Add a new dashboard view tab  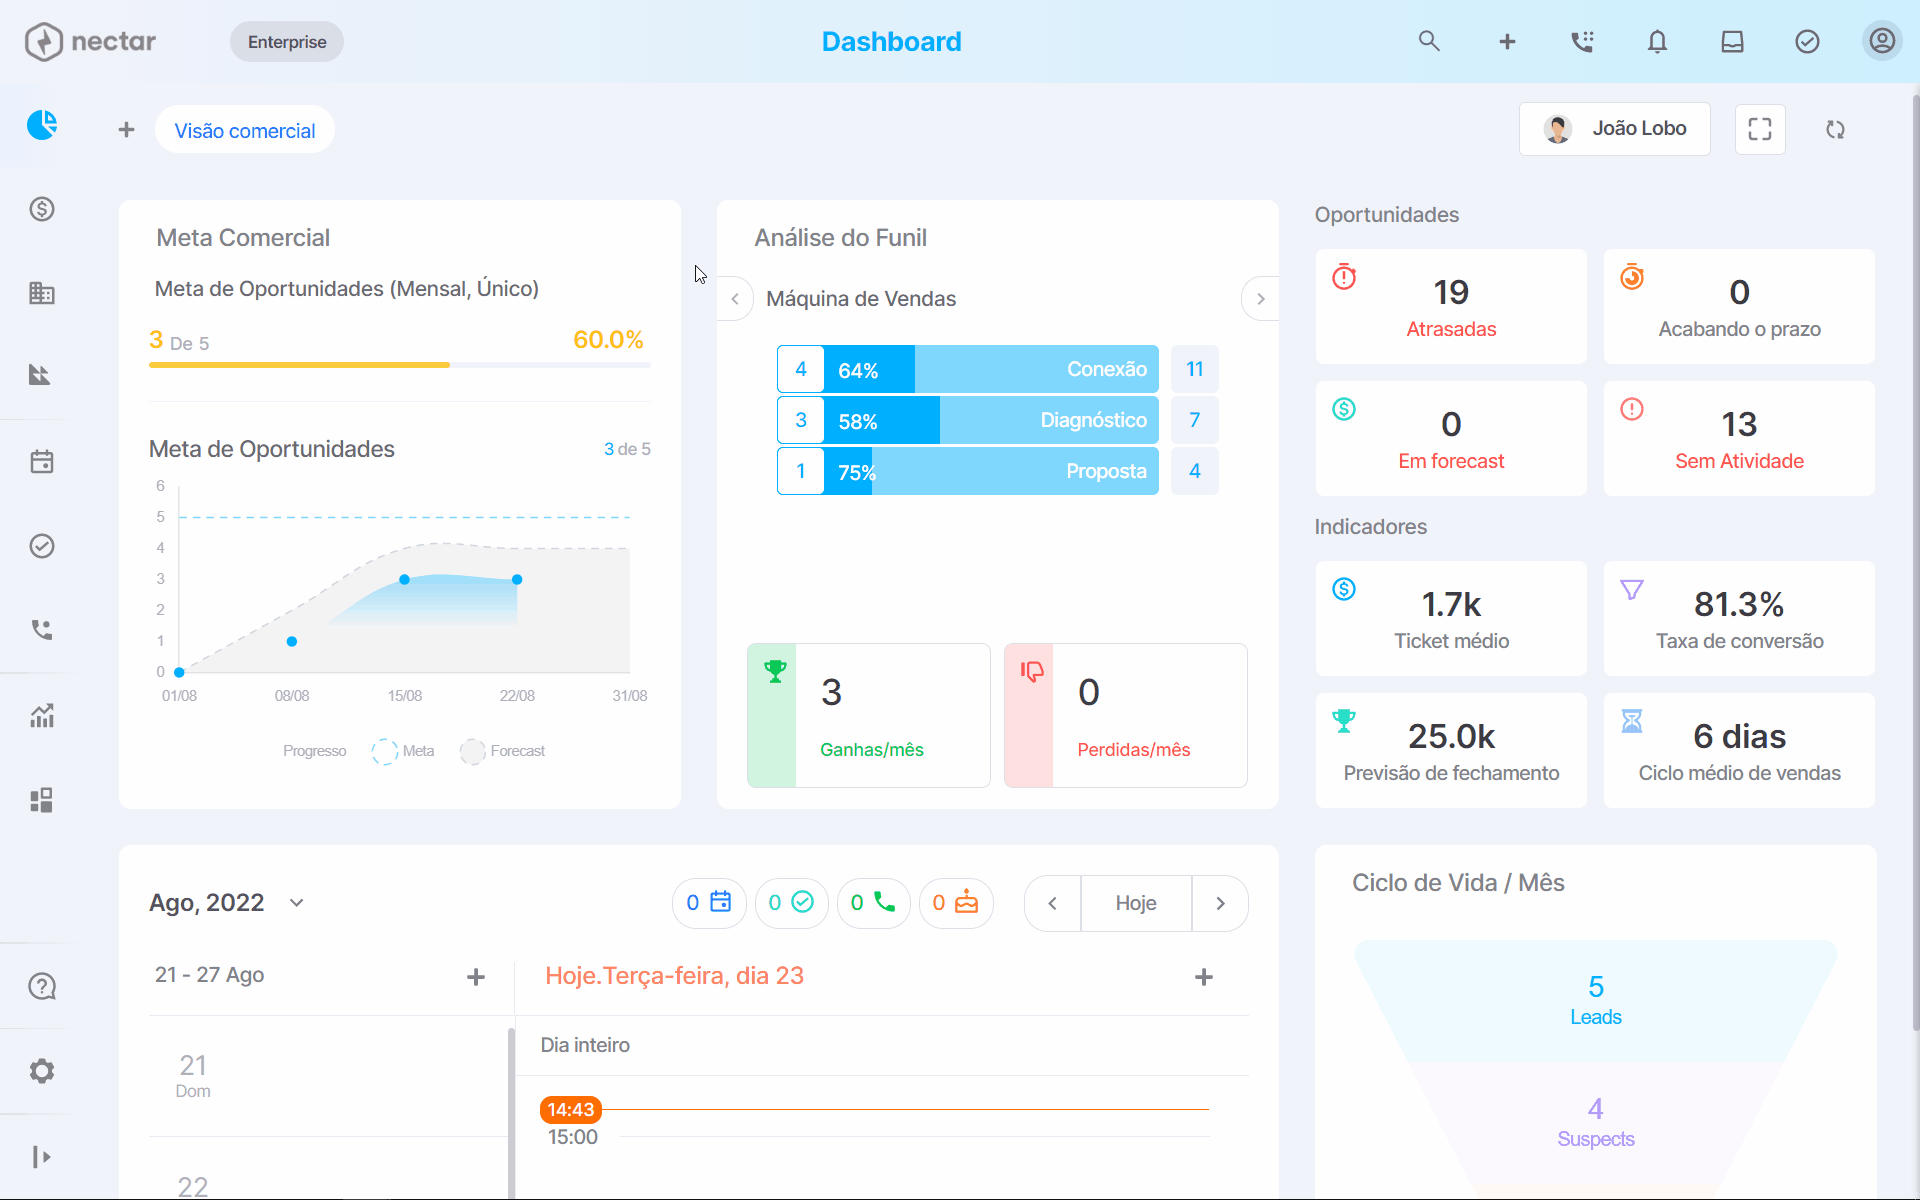(x=126, y=130)
